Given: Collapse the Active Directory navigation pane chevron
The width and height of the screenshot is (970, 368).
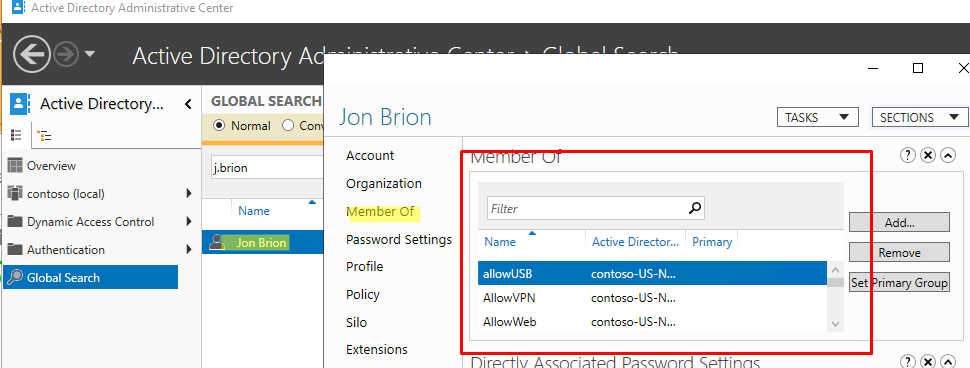Looking at the screenshot, I should point(188,104).
